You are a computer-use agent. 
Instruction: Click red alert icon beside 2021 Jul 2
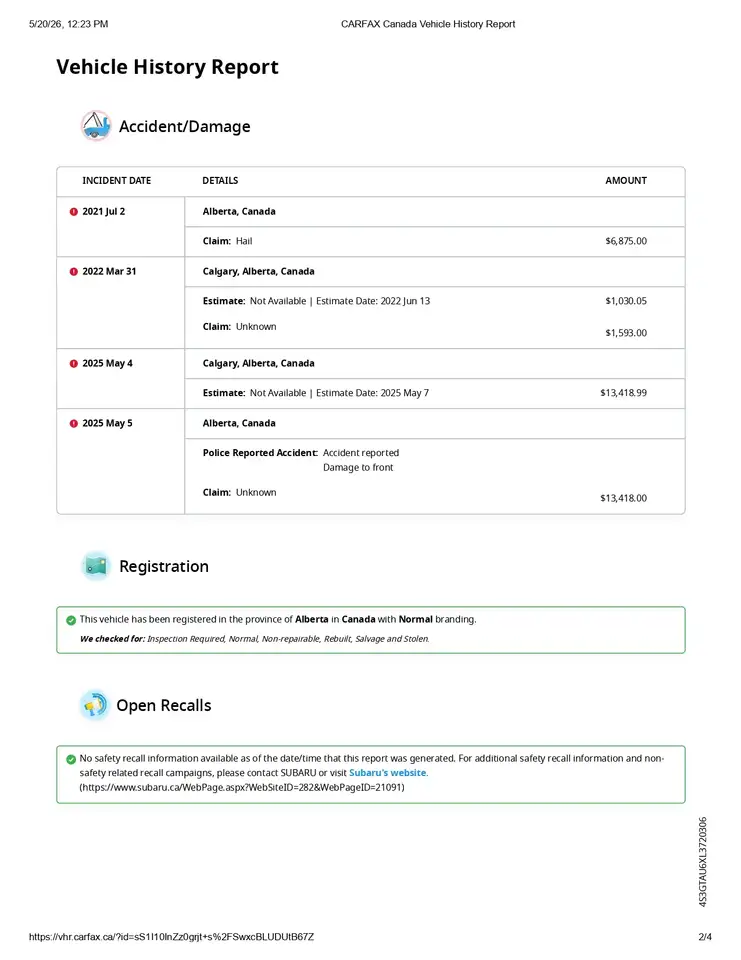(73, 212)
